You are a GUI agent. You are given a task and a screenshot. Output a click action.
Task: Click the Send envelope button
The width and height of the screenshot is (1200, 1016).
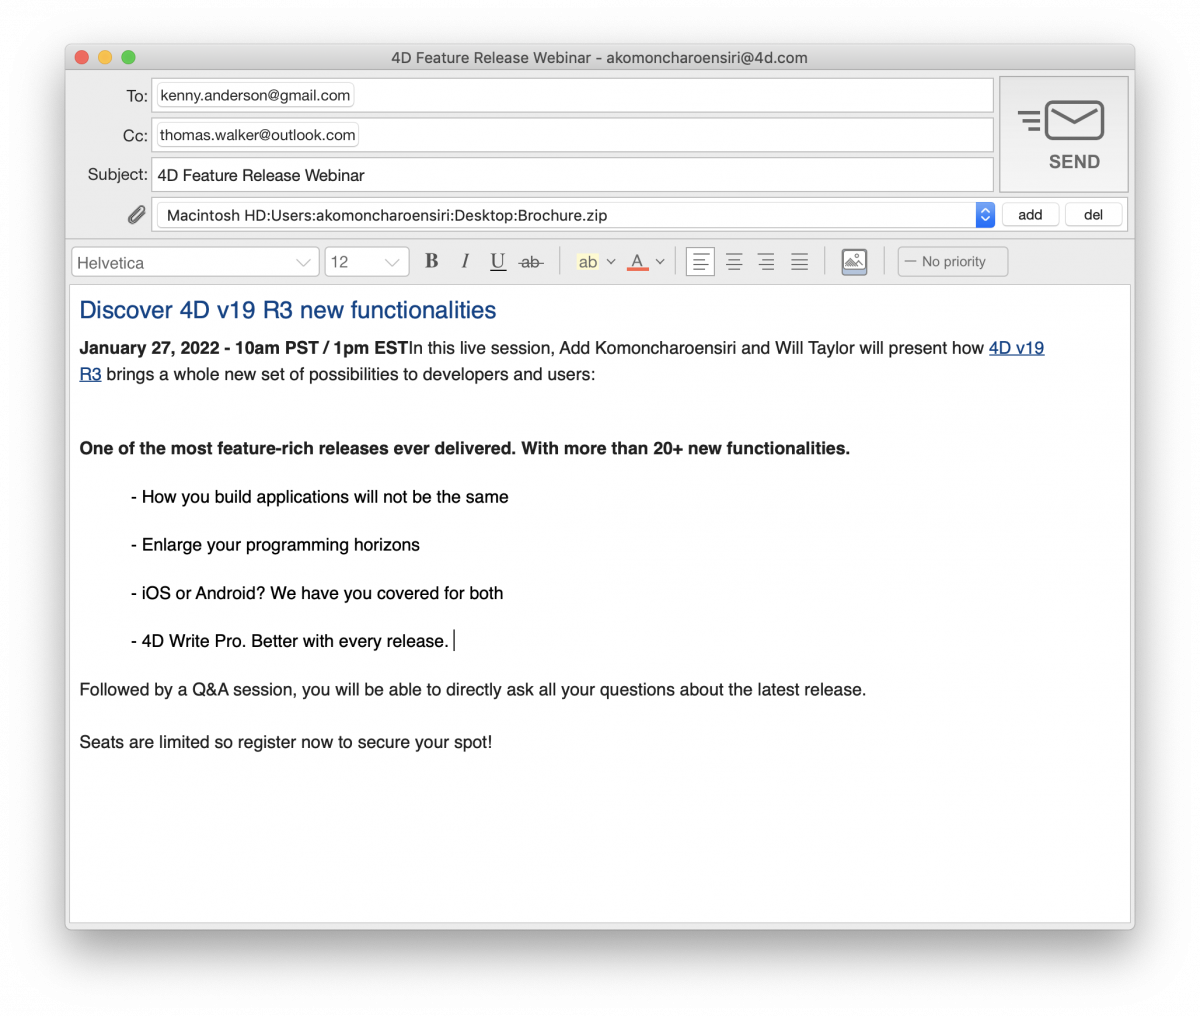(x=1064, y=134)
